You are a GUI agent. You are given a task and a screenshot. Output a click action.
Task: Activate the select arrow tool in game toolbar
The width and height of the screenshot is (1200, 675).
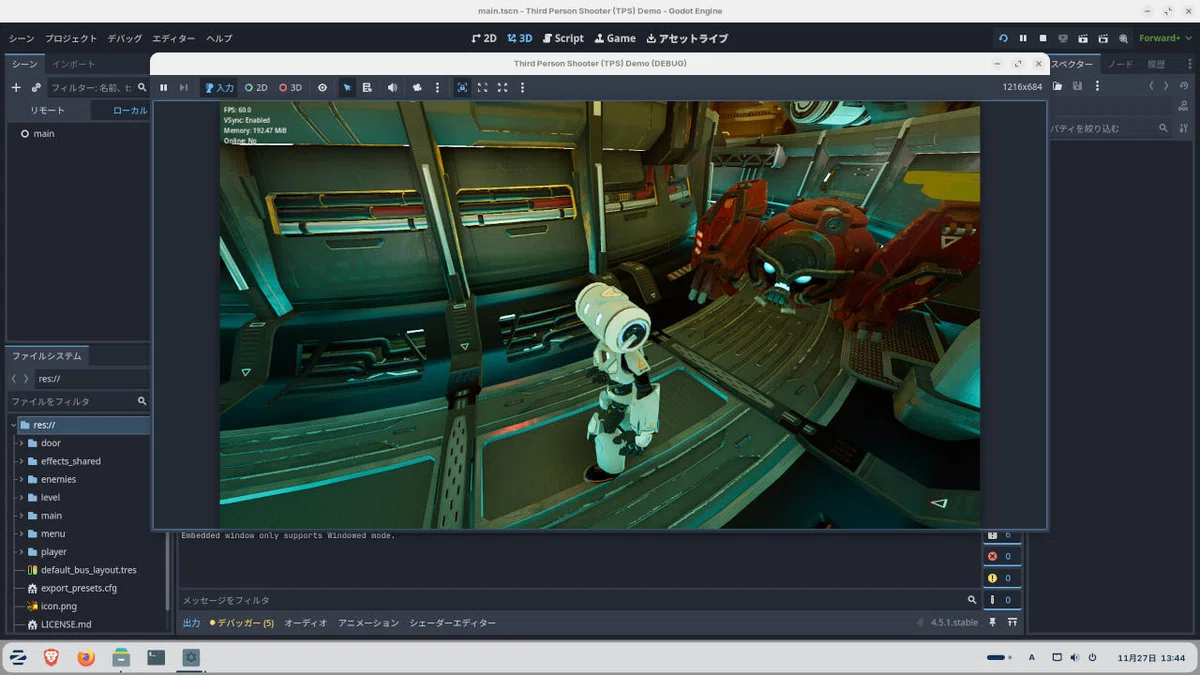coord(347,88)
